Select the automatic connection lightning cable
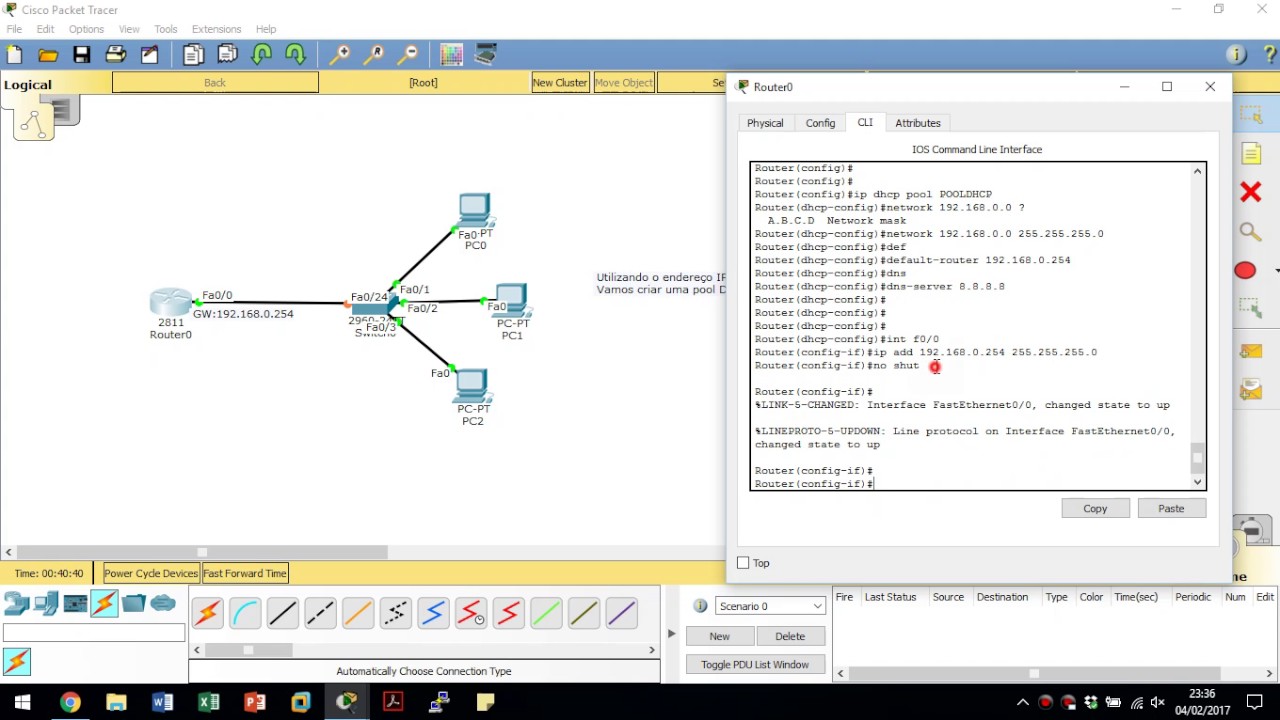The image size is (1280, 720). [208, 613]
